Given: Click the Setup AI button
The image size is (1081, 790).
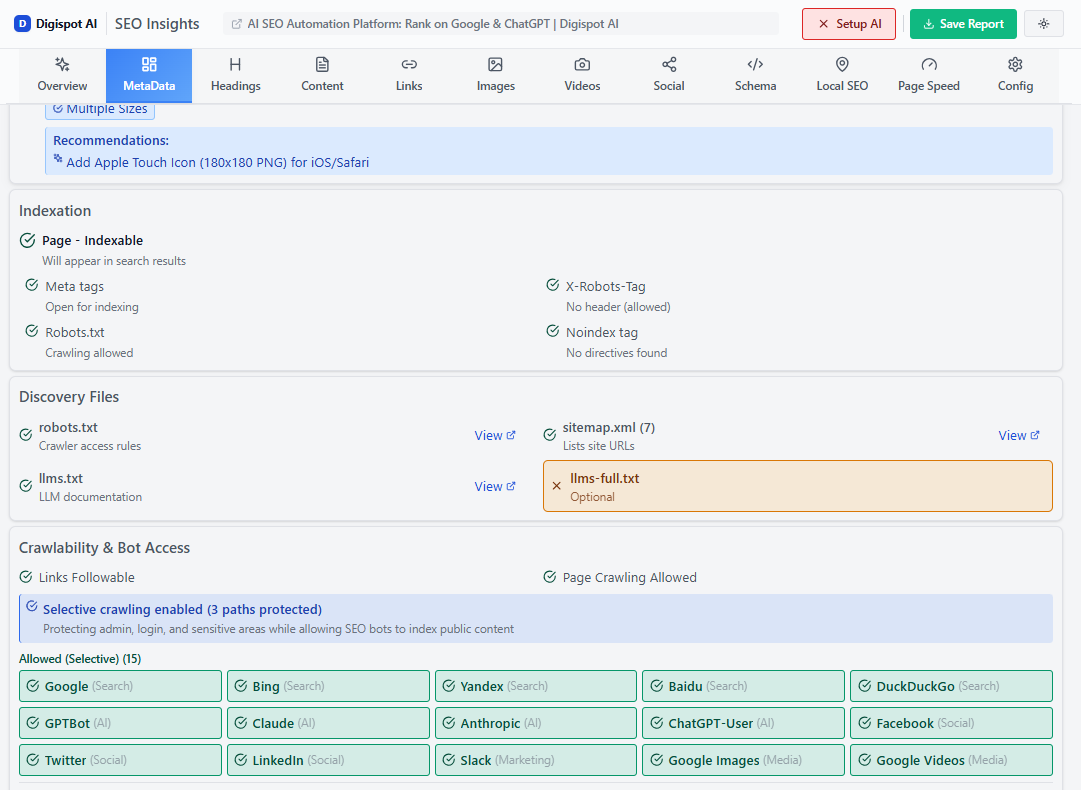Looking at the screenshot, I should pyautogui.click(x=849, y=24).
